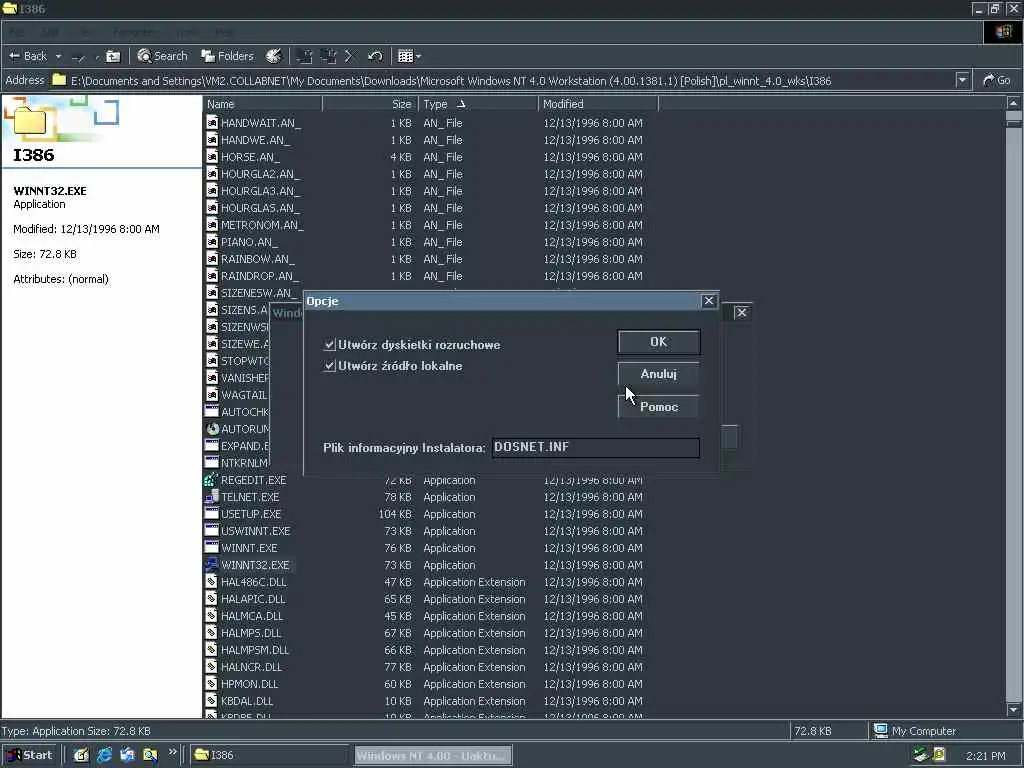This screenshot has height=768, width=1024.
Task: Switch to the I386 taskbar window
Action: coord(270,755)
